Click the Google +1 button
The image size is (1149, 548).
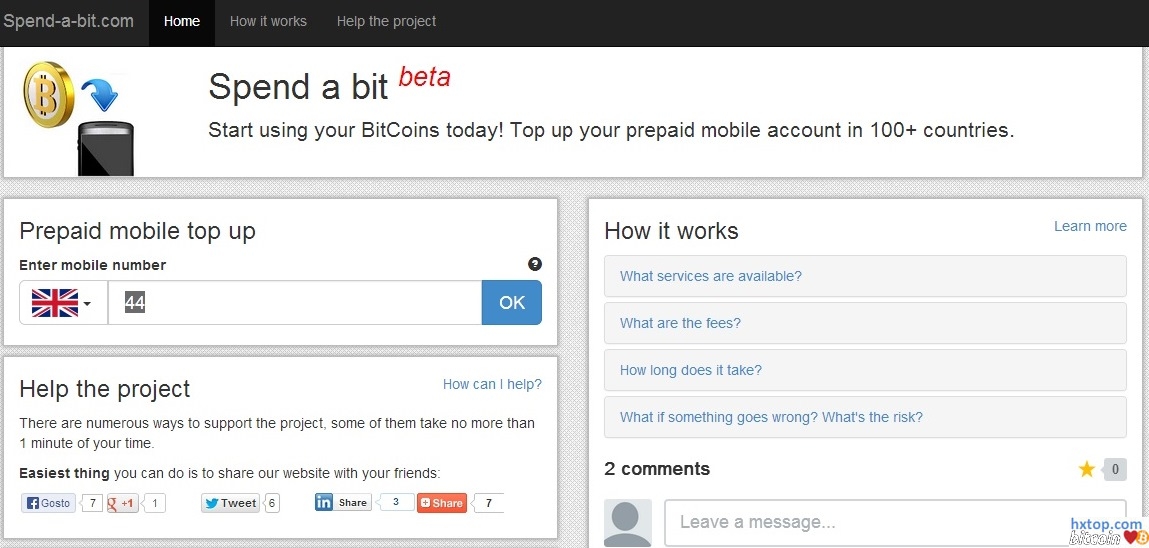pyautogui.click(x=123, y=503)
